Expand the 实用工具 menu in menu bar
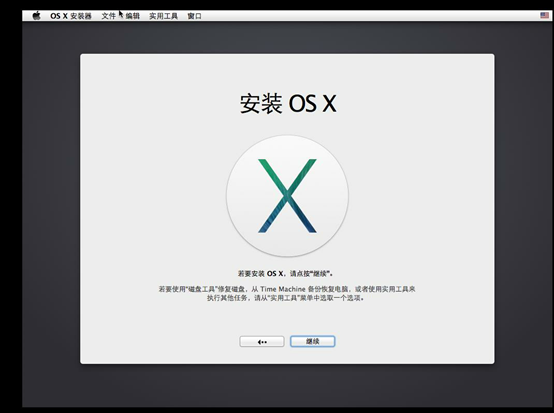 click(163, 16)
